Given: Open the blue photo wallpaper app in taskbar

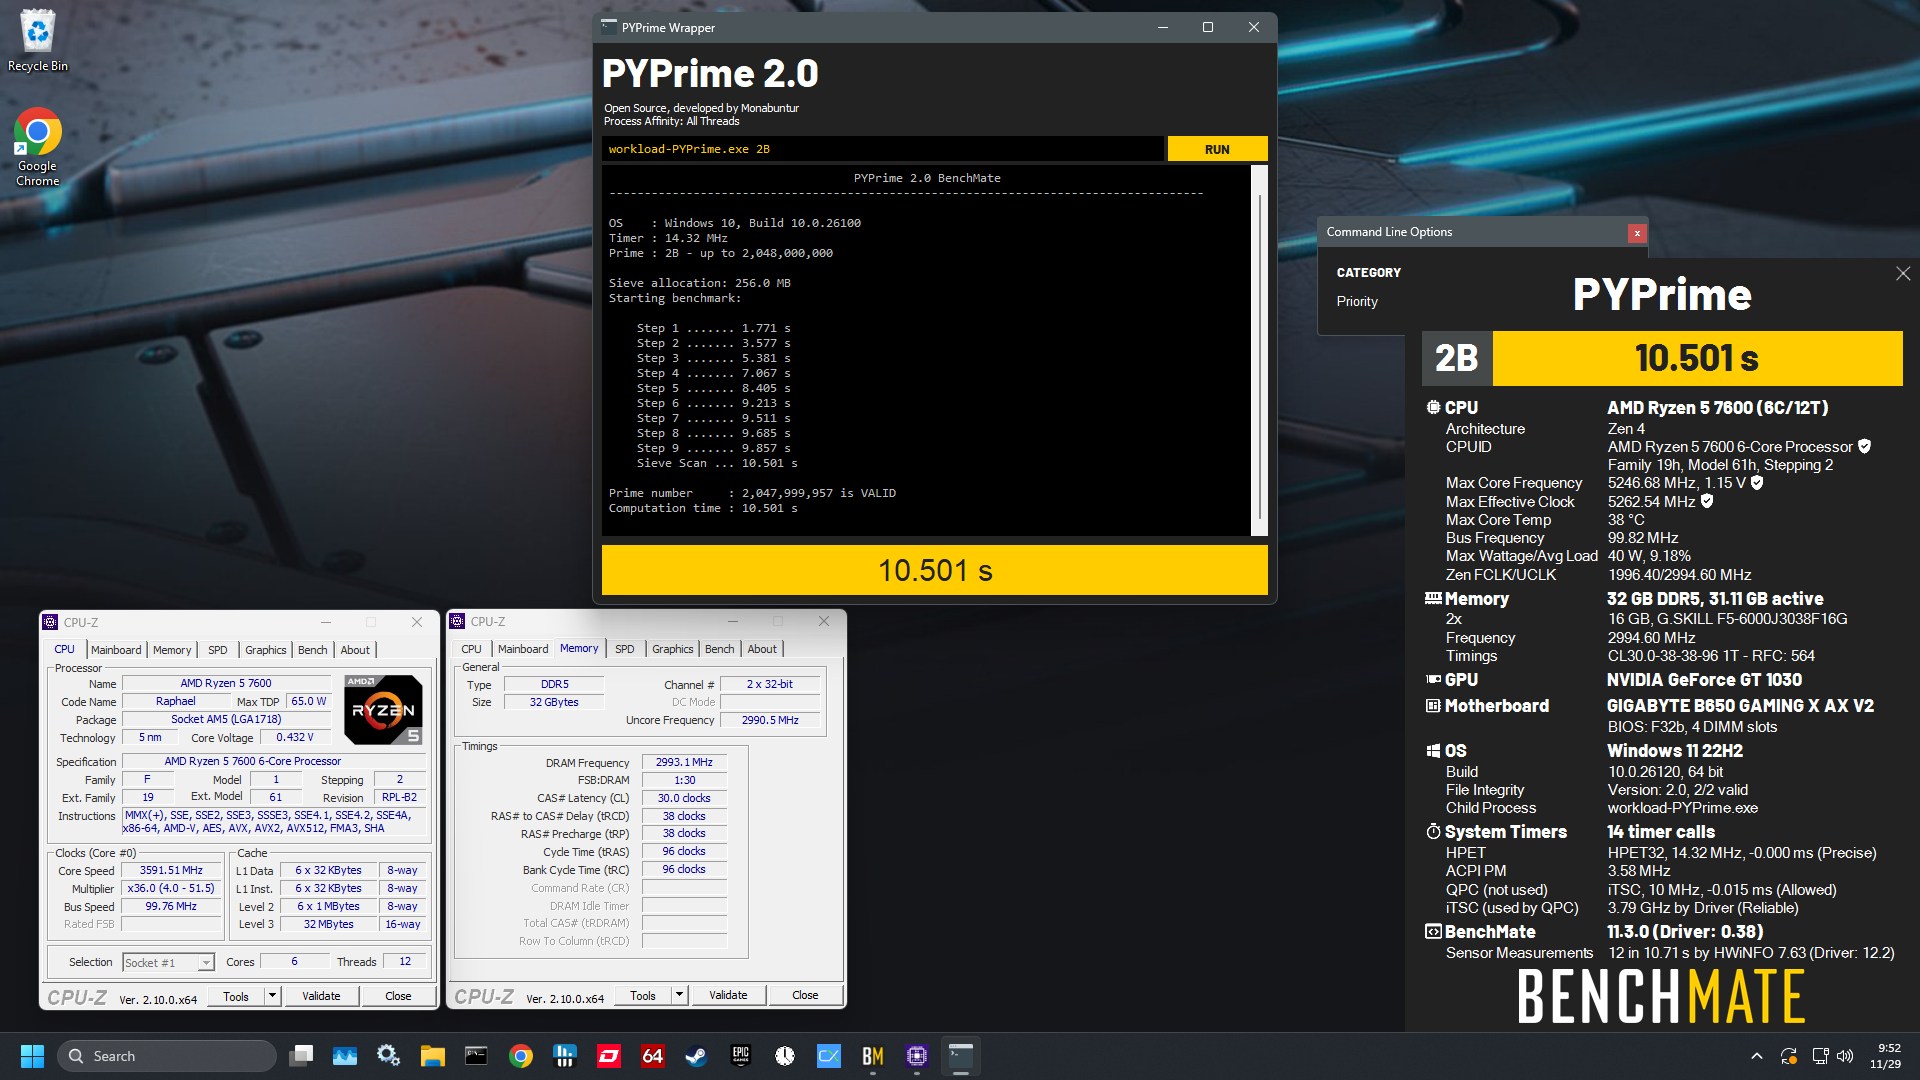Looking at the screenshot, I should 345,1056.
